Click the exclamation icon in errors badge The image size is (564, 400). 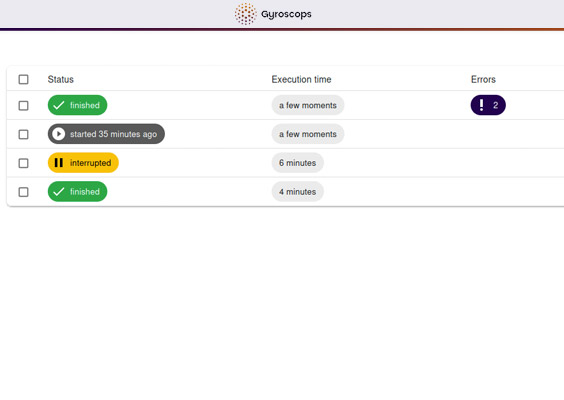482,105
